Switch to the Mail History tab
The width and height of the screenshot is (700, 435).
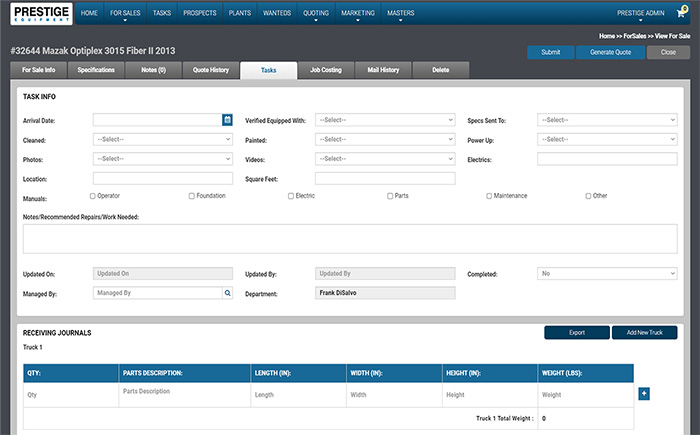(x=383, y=70)
